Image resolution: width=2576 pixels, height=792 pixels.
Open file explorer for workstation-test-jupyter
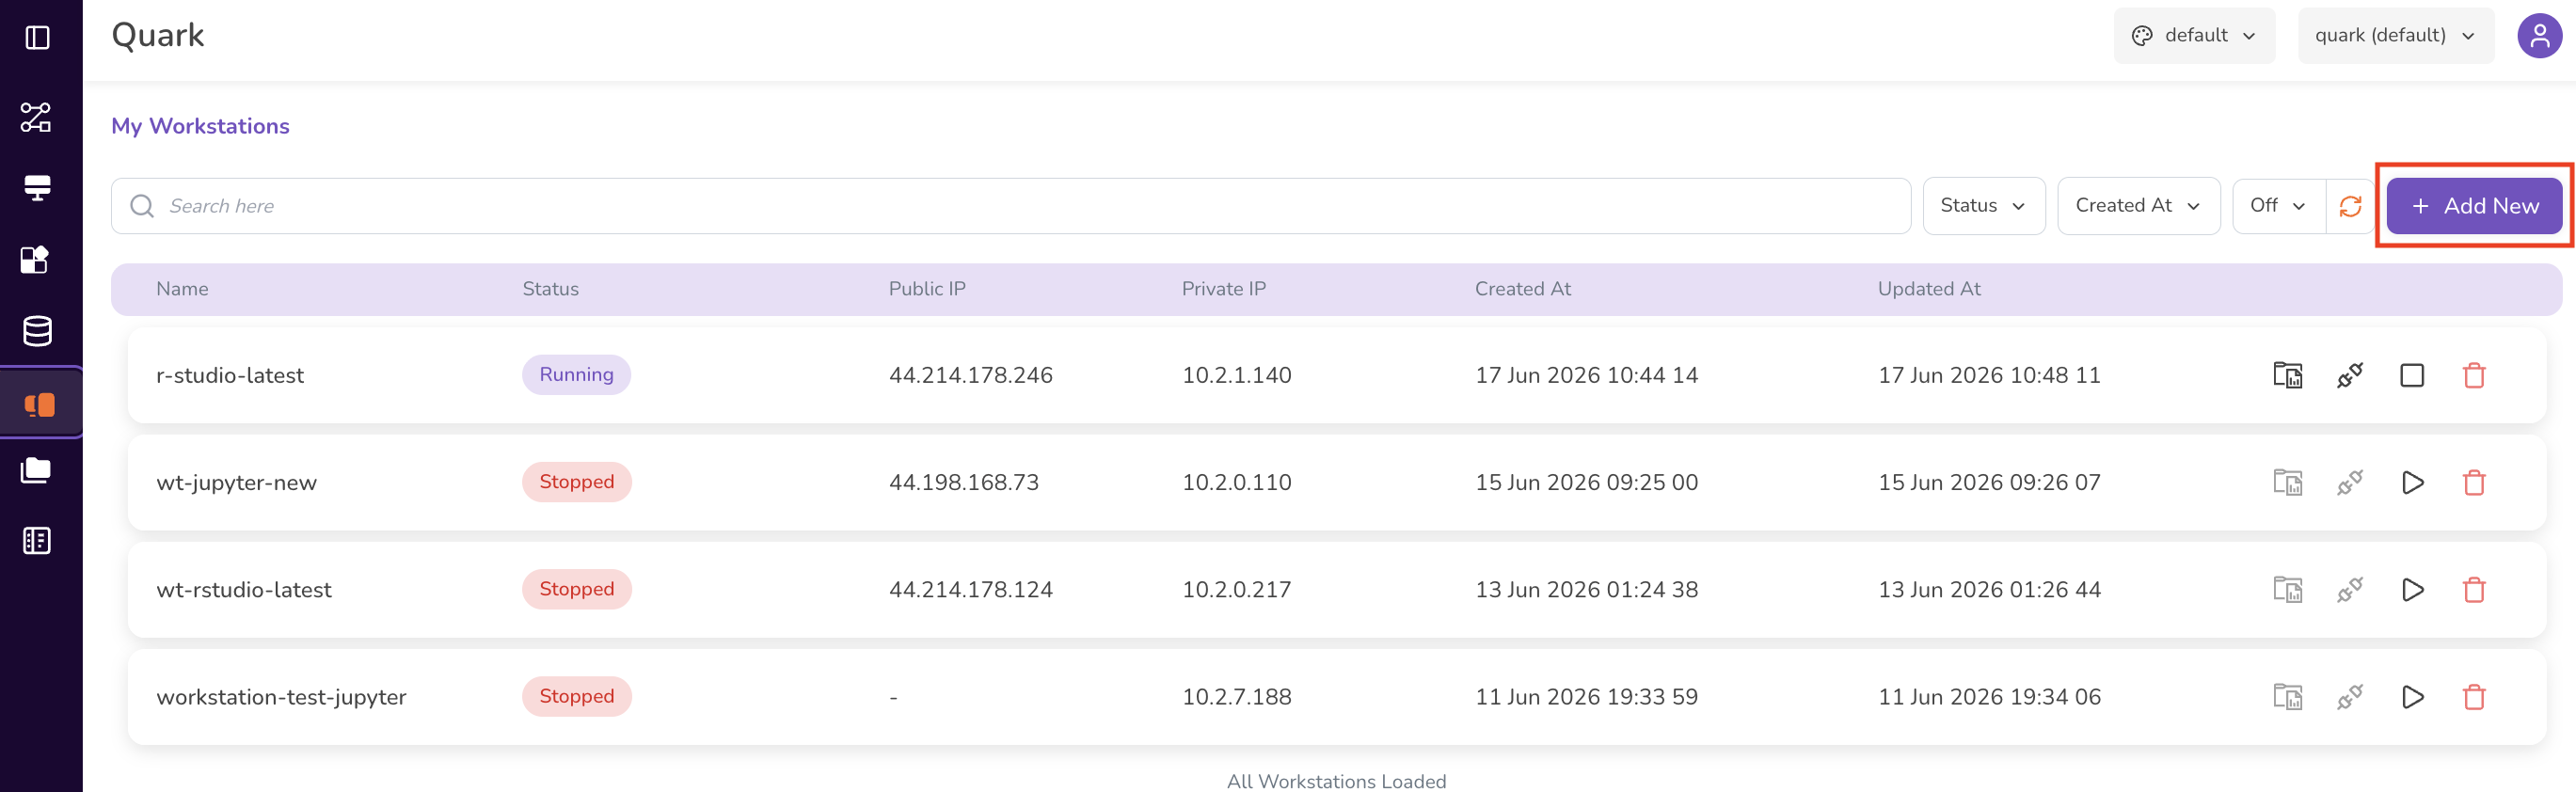coord(2287,696)
